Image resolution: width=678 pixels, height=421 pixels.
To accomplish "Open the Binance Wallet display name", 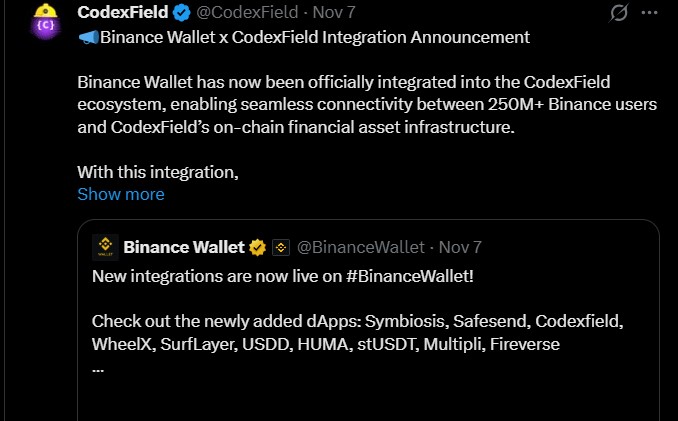I will pos(184,246).
